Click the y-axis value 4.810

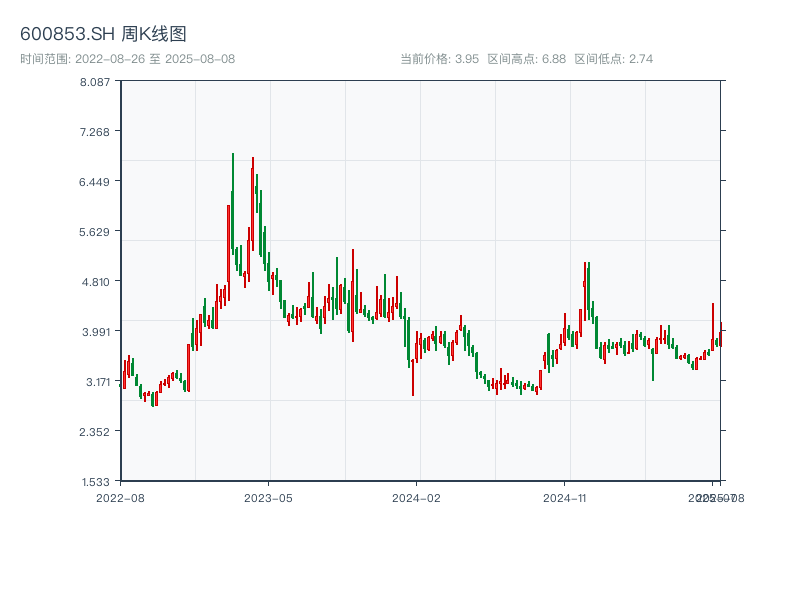coord(95,282)
